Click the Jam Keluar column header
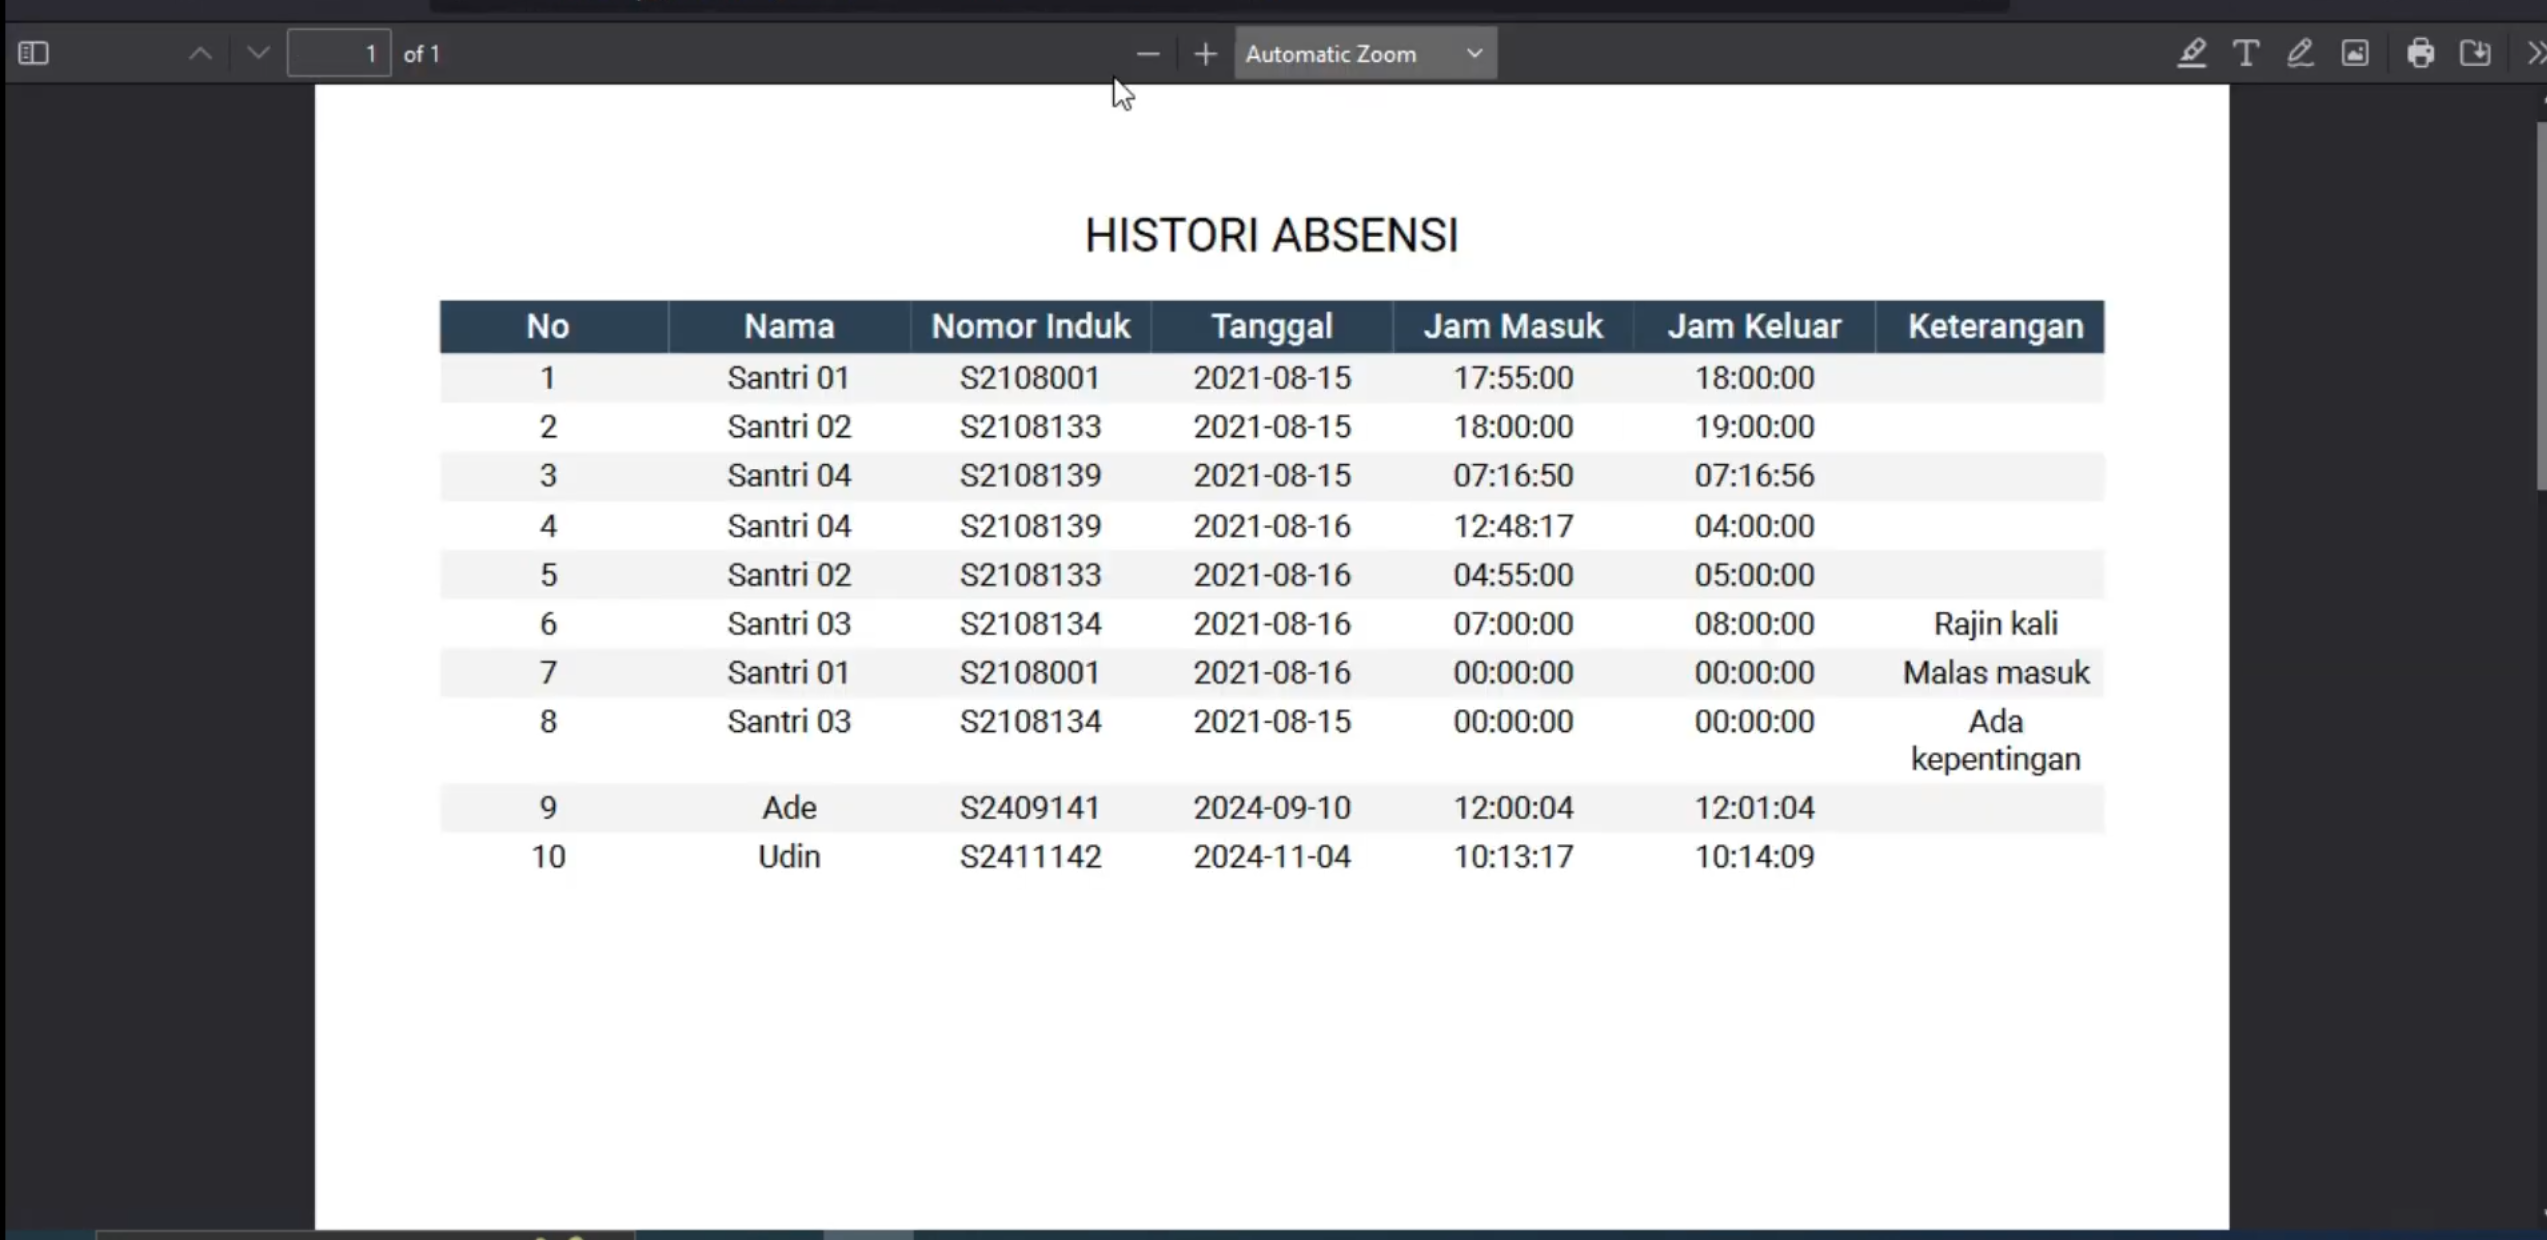Image resolution: width=2547 pixels, height=1240 pixels. (x=1754, y=326)
